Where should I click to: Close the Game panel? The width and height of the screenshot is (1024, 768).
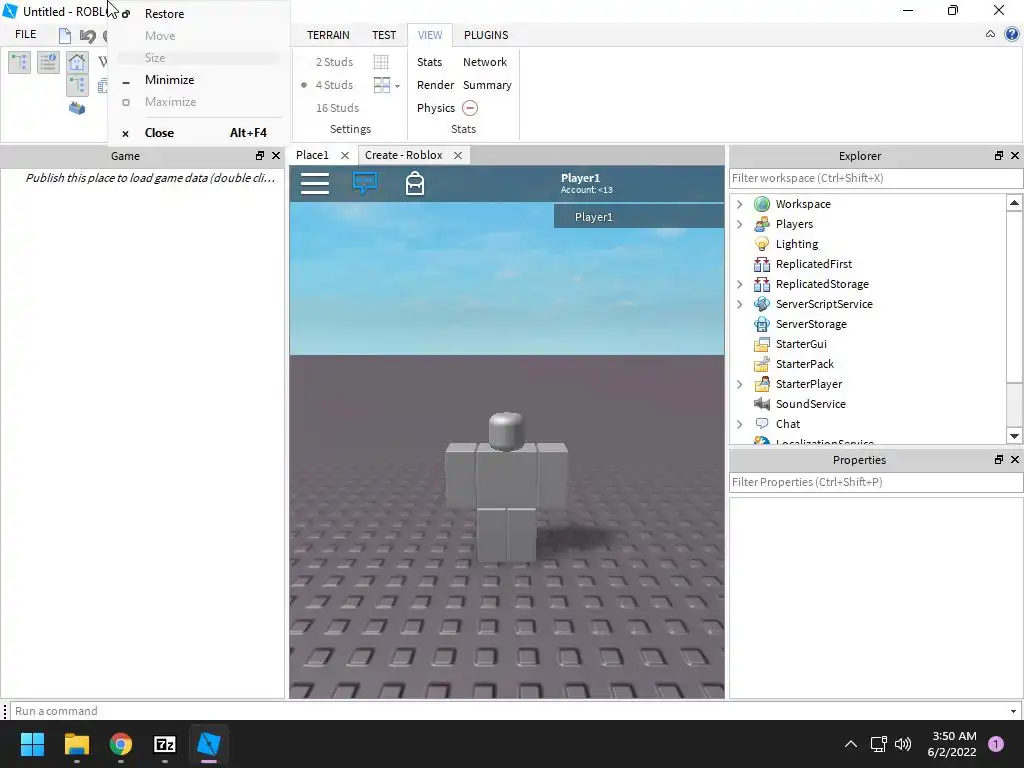pos(276,155)
